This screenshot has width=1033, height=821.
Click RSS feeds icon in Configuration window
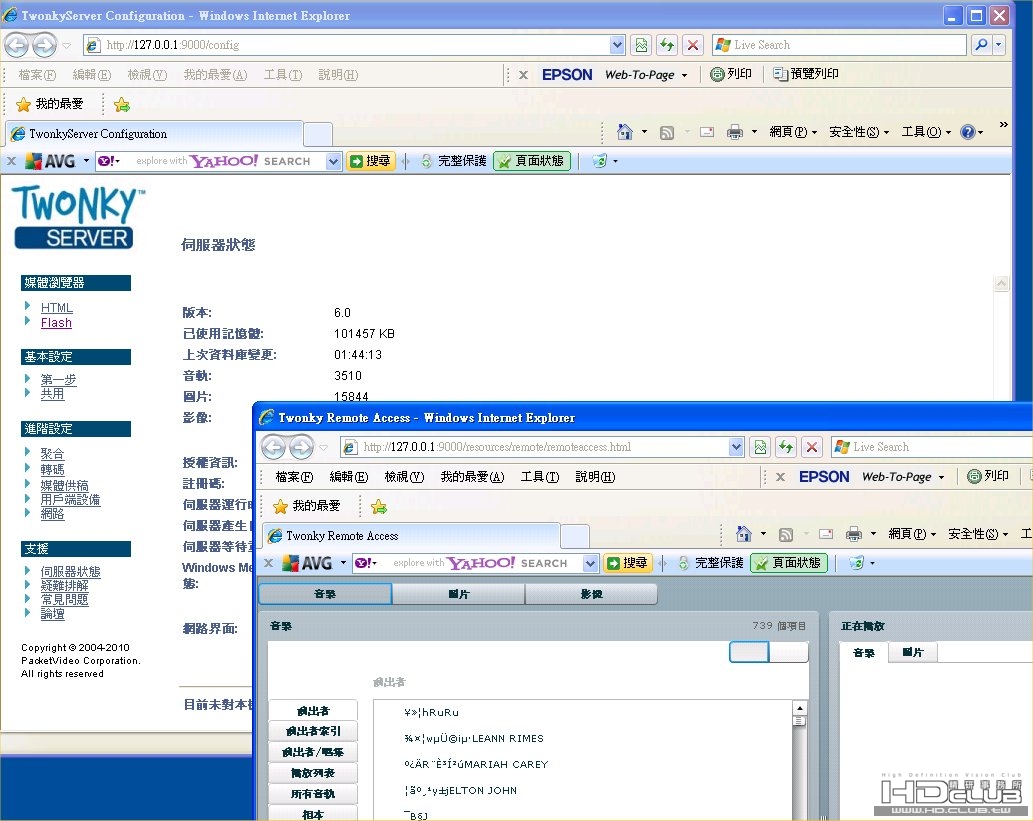click(667, 132)
